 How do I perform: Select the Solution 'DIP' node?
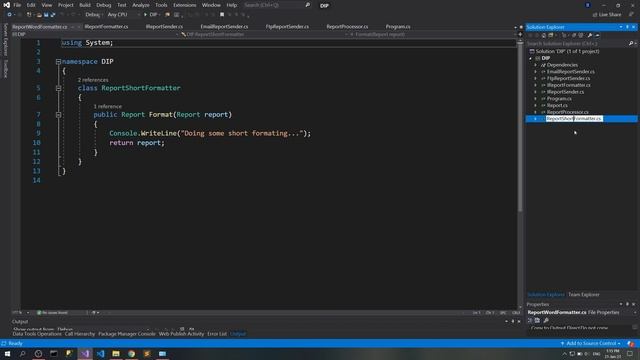tap(567, 51)
